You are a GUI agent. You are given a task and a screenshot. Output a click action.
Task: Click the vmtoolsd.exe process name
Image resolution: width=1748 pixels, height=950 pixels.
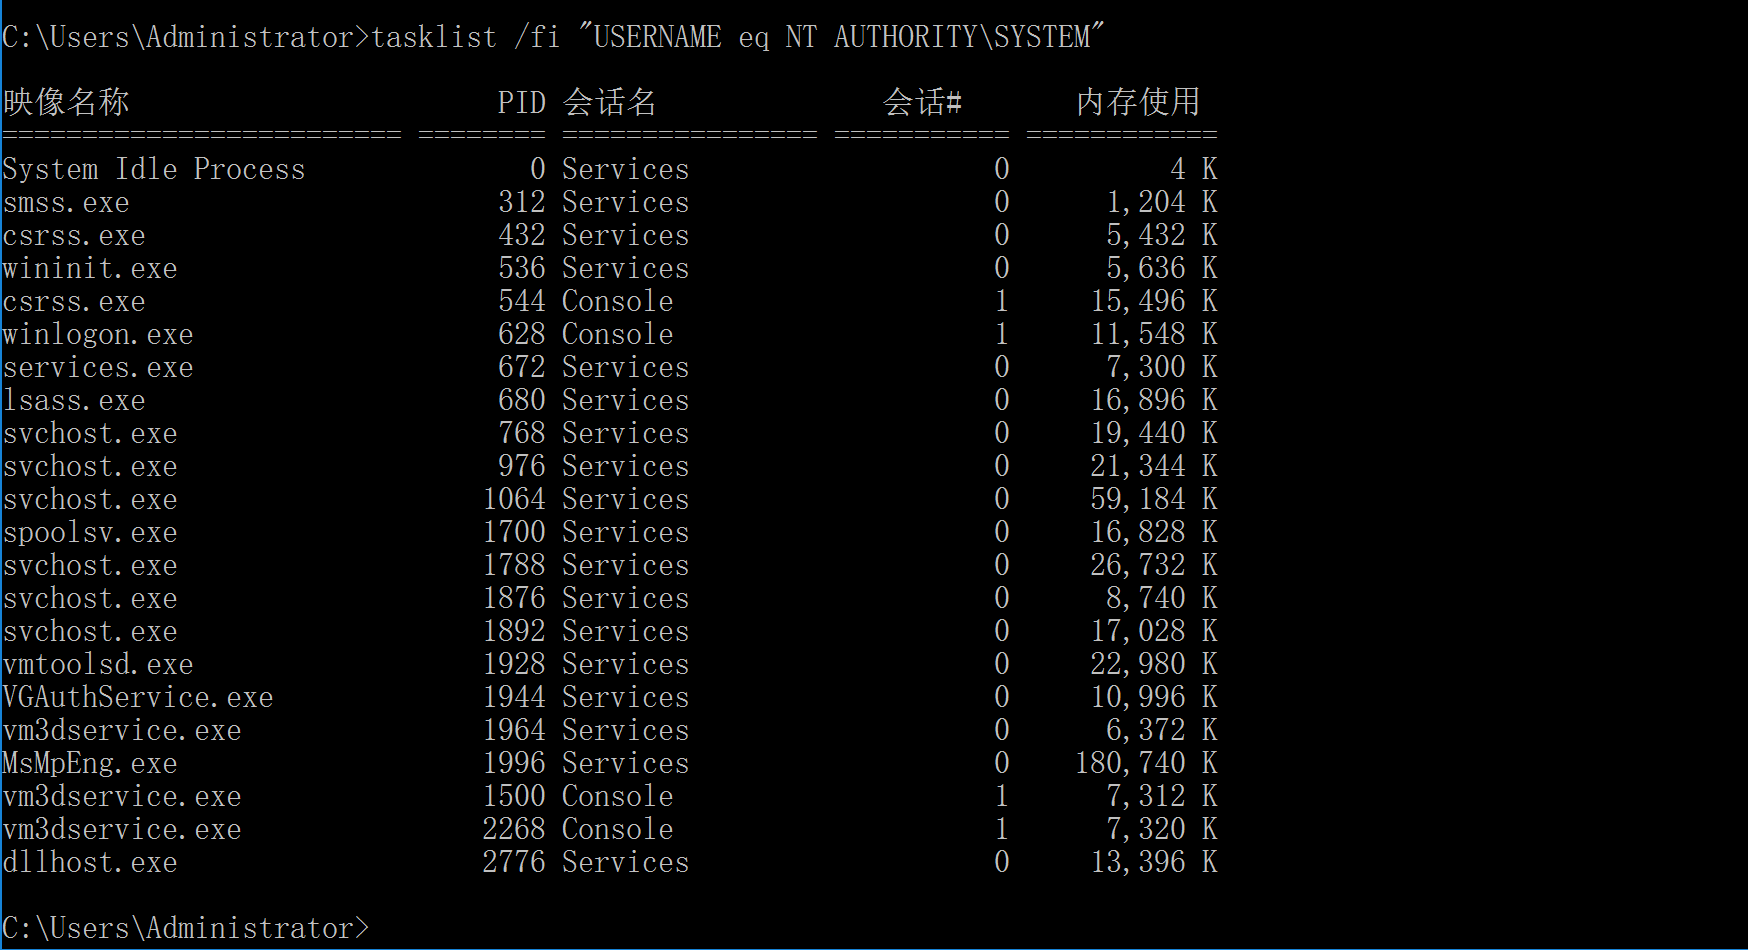98,664
